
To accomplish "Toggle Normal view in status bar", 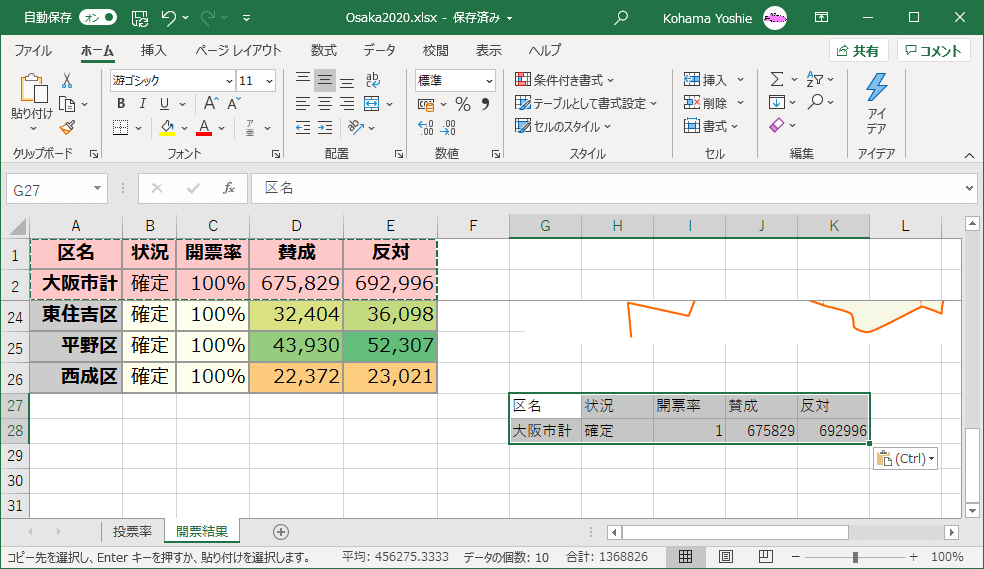I will 685,556.
